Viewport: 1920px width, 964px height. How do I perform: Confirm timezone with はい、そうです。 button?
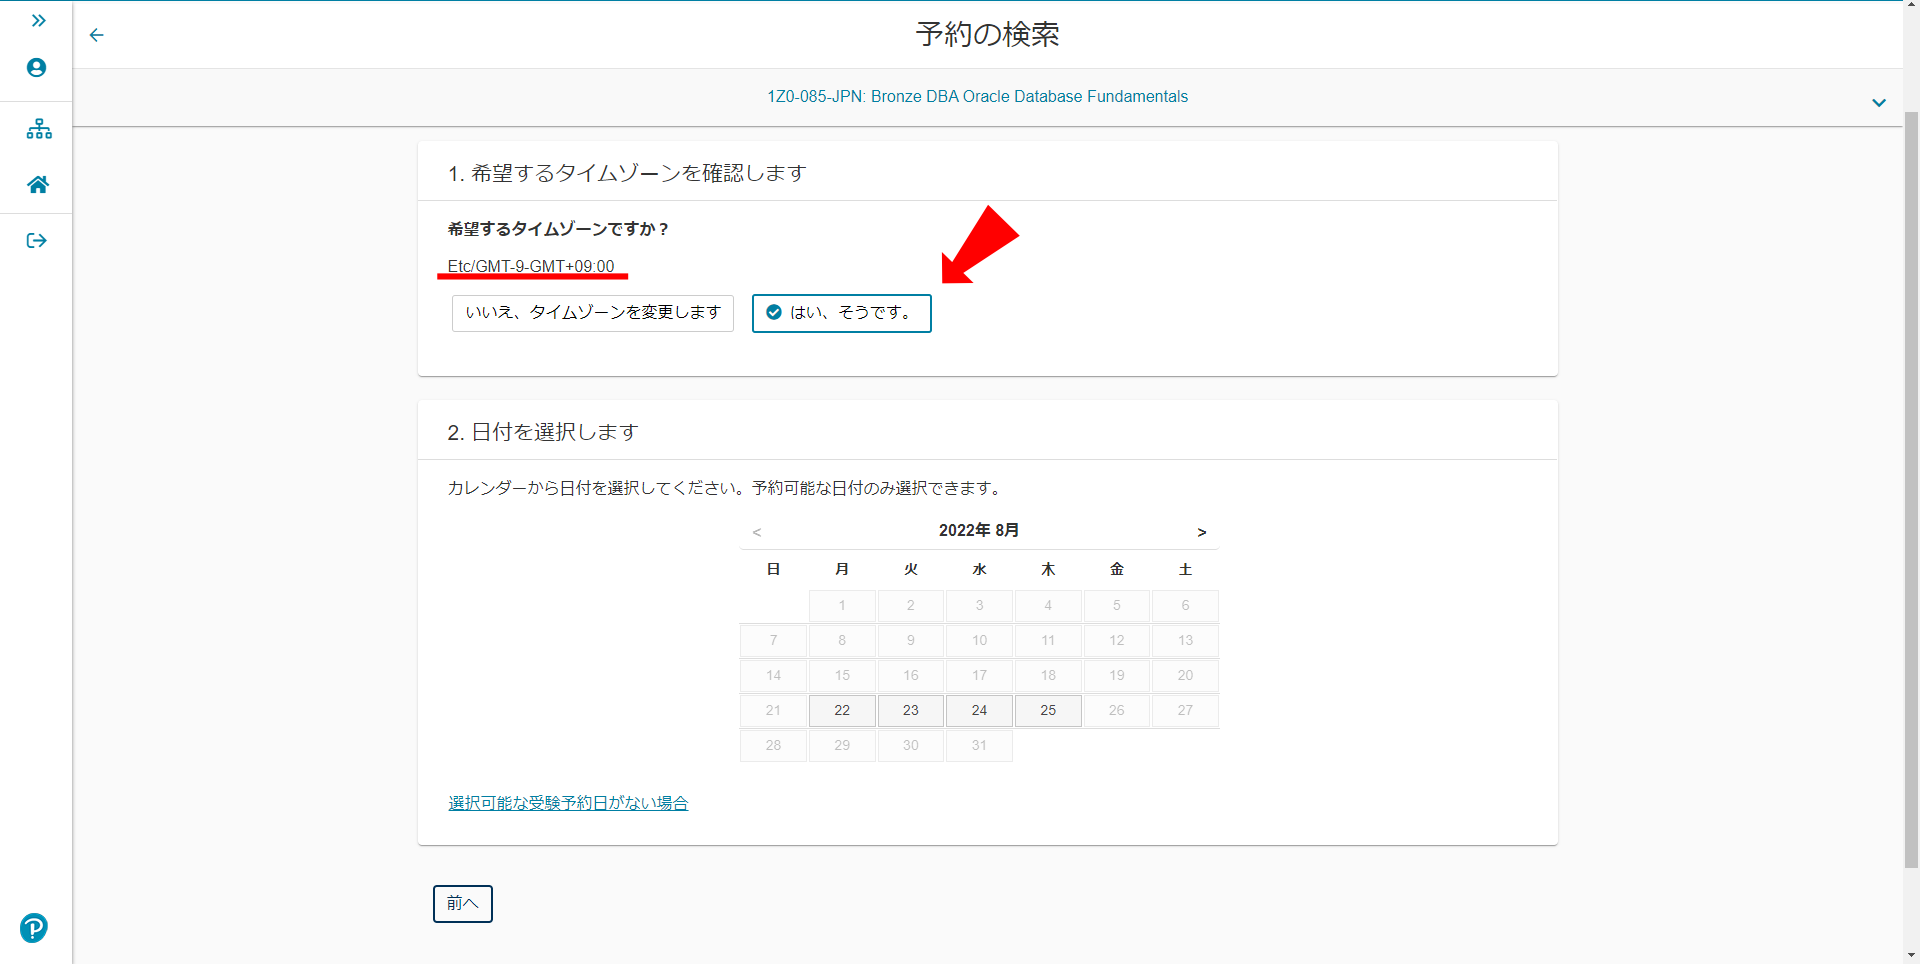point(842,313)
